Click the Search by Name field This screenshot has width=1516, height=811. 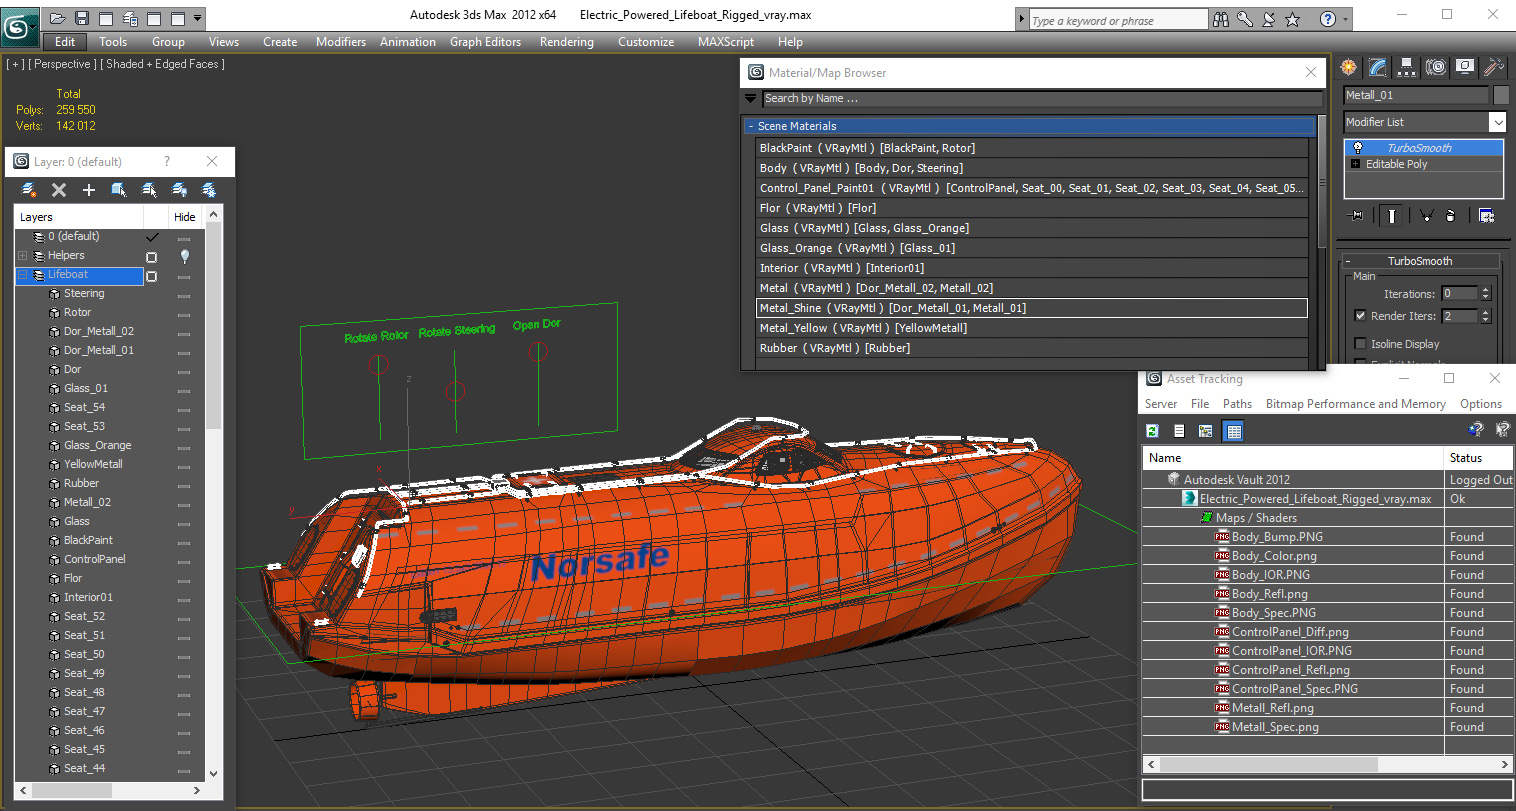(1042, 98)
